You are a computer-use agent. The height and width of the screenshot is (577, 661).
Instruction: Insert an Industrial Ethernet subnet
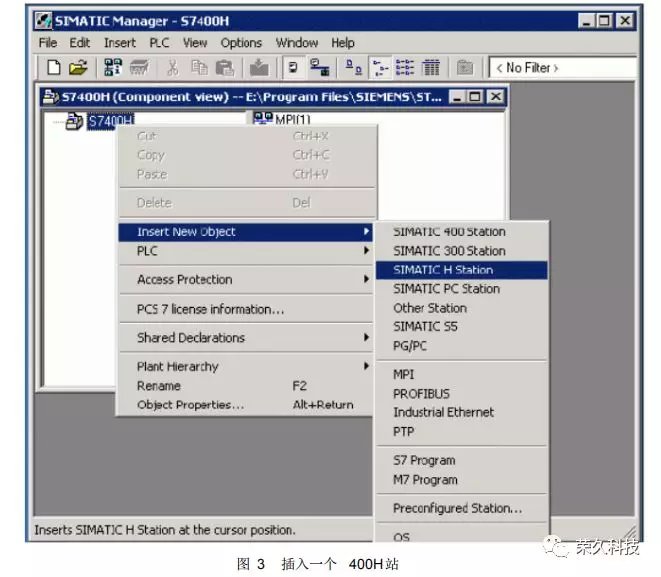pyautogui.click(x=443, y=412)
